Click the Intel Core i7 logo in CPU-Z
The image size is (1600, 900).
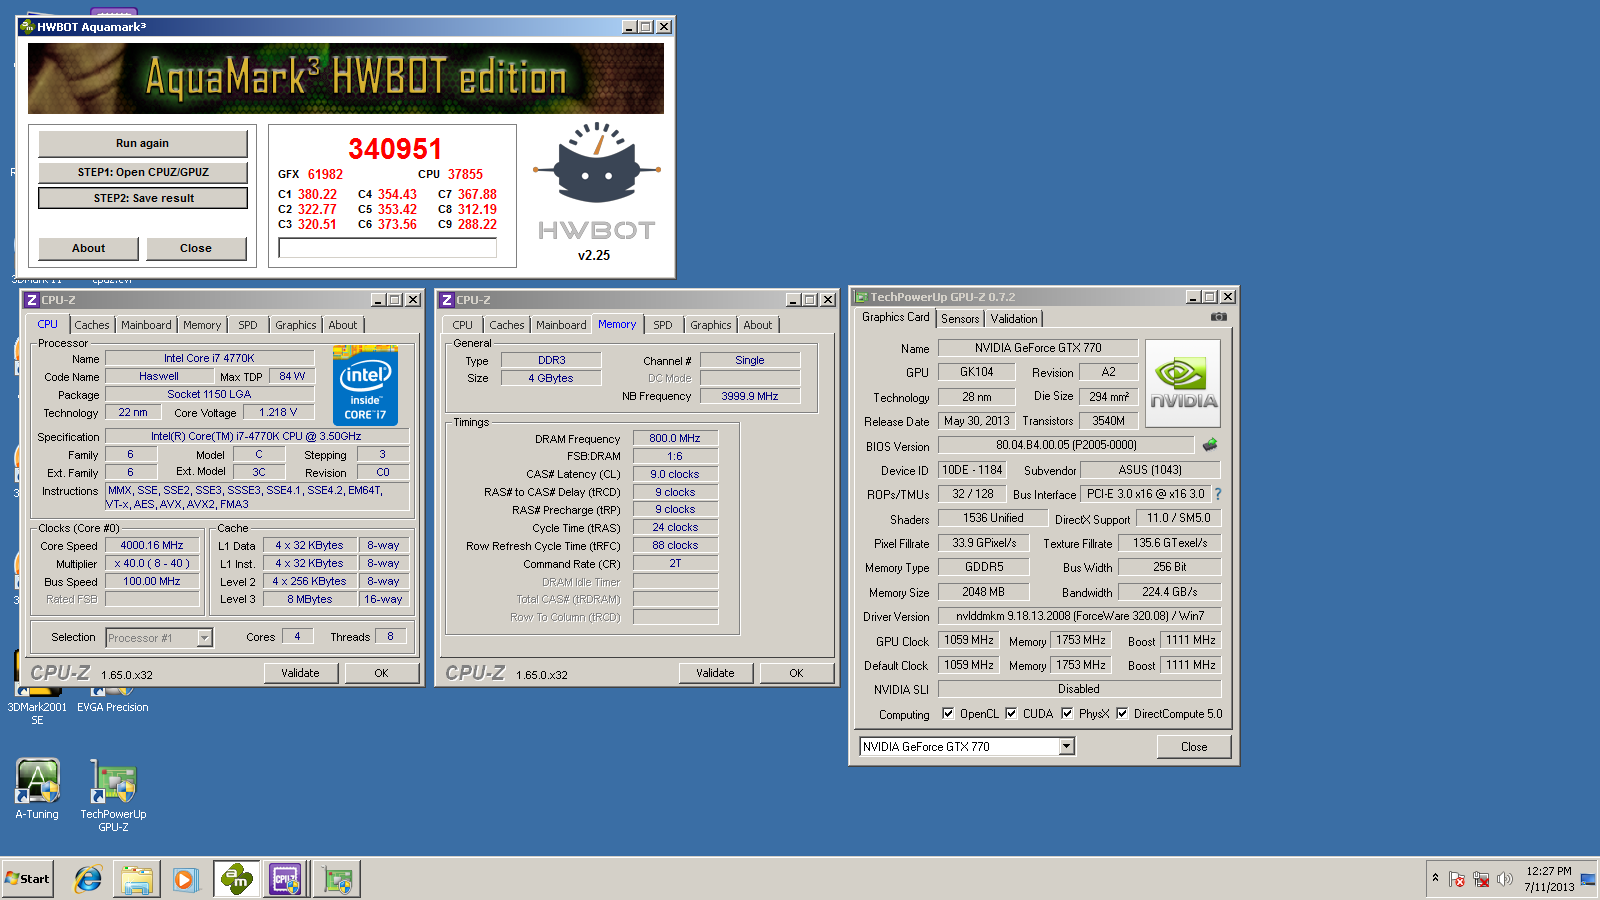(x=365, y=386)
